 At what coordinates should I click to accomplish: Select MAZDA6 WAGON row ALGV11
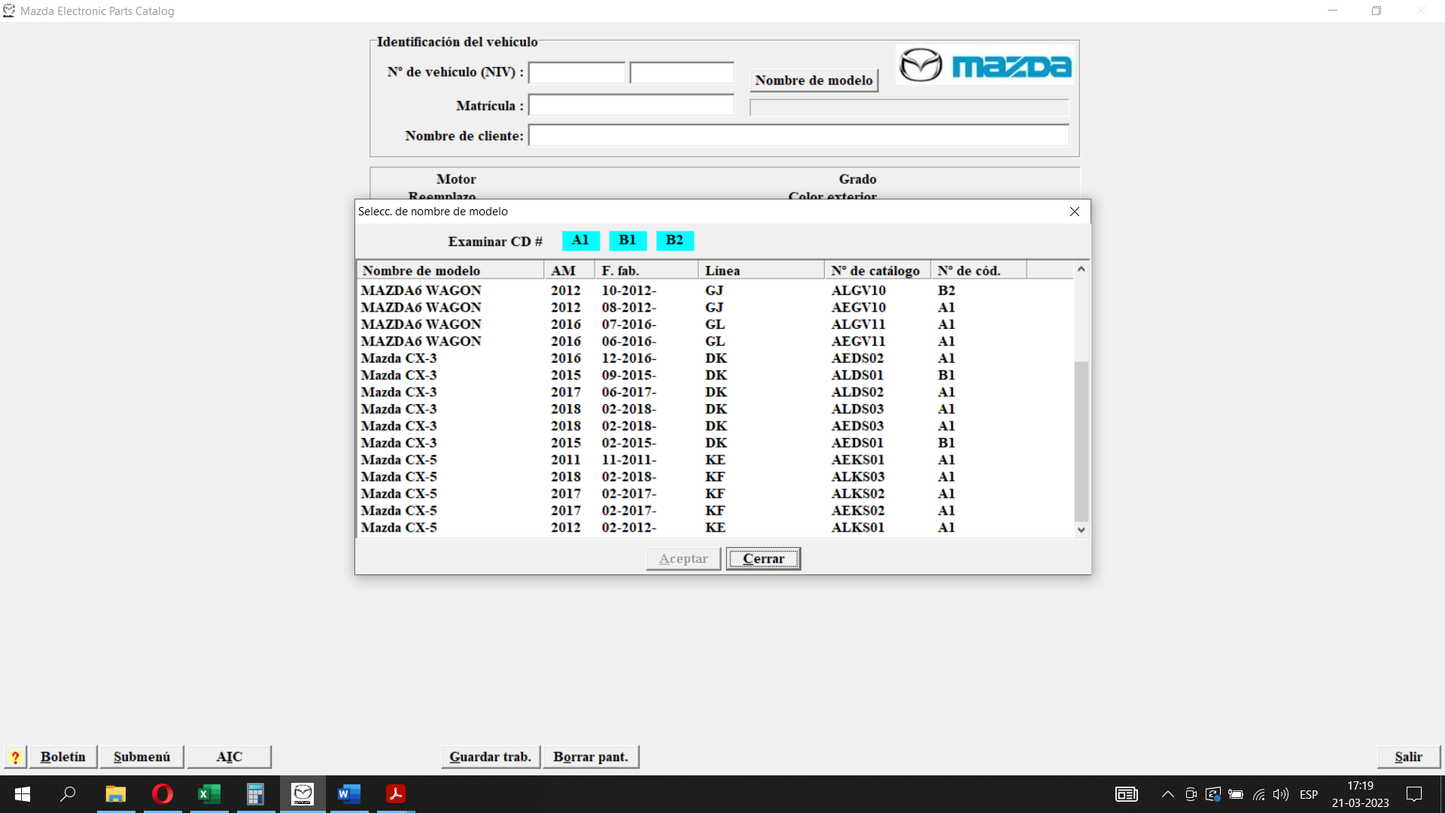715,325
